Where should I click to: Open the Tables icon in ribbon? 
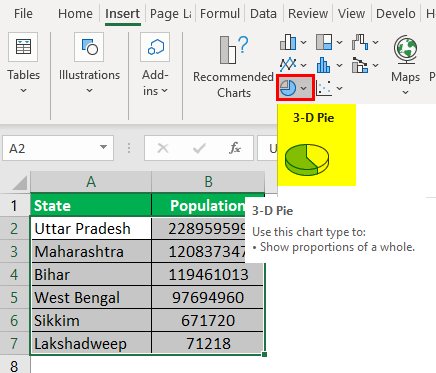coord(23,47)
